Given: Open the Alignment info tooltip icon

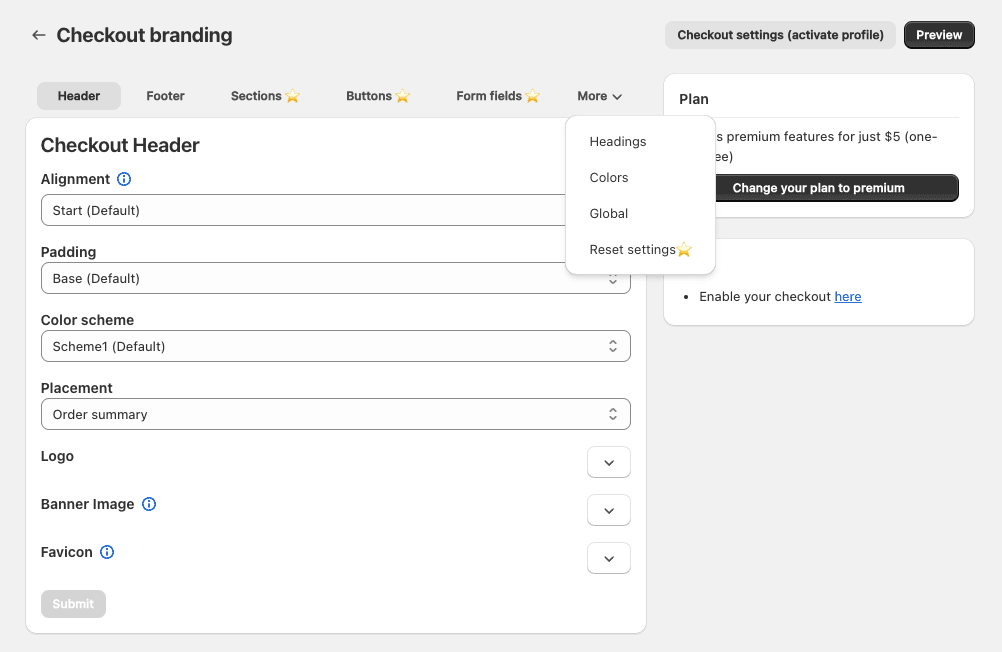Looking at the screenshot, I should click(123, 179).
